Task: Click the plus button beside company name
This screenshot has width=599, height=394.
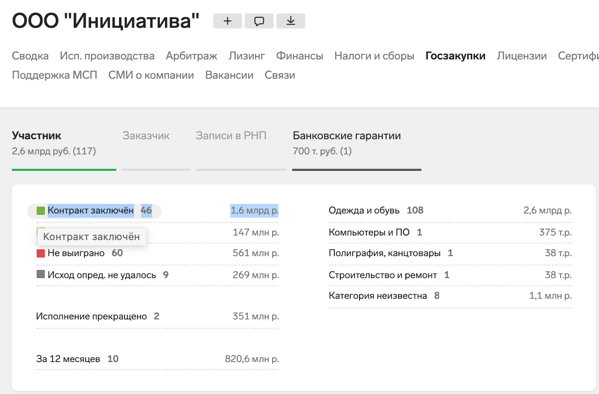Action: (227, 21)
